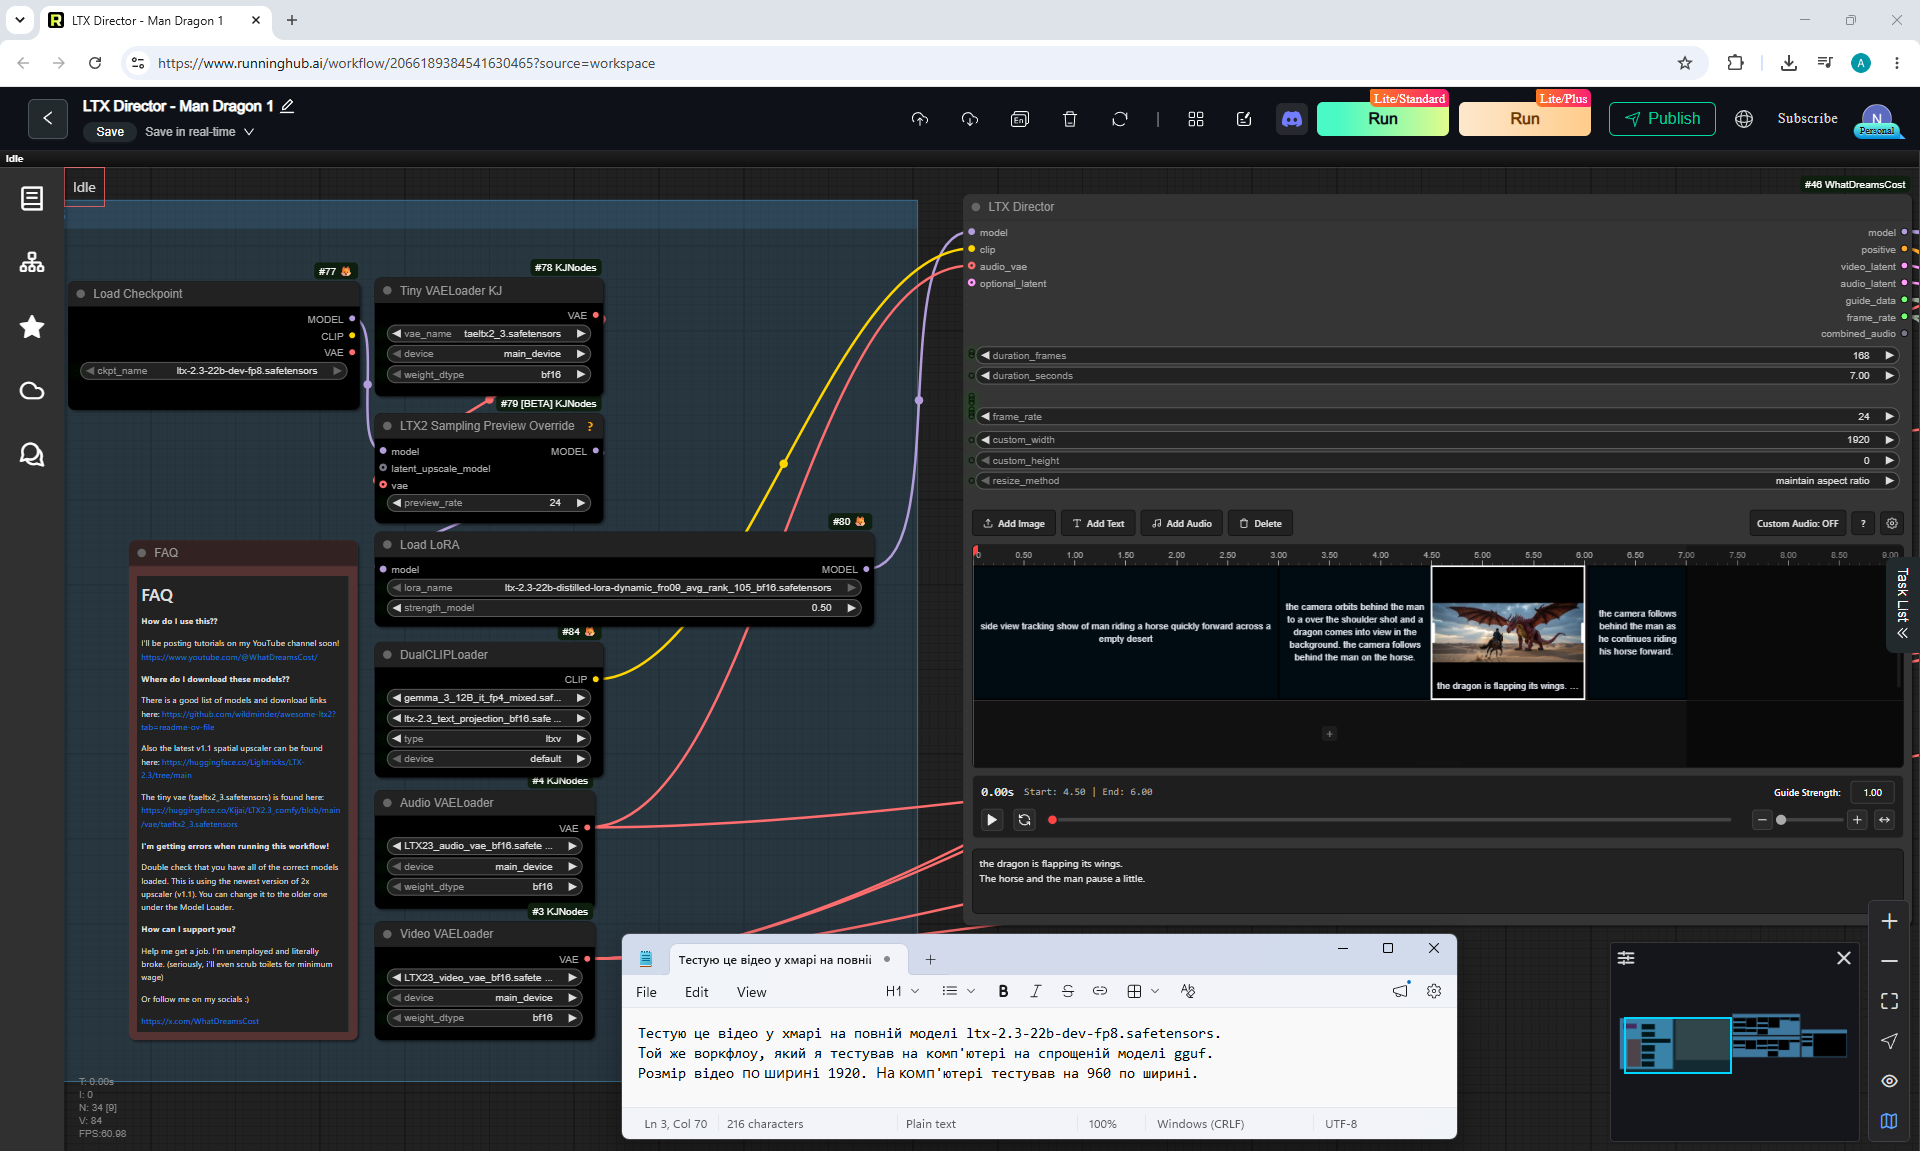Open the ckpt_name combo in Load Checkpoint
This screenshot has height=1151, width=1920.
pos(214,371)
